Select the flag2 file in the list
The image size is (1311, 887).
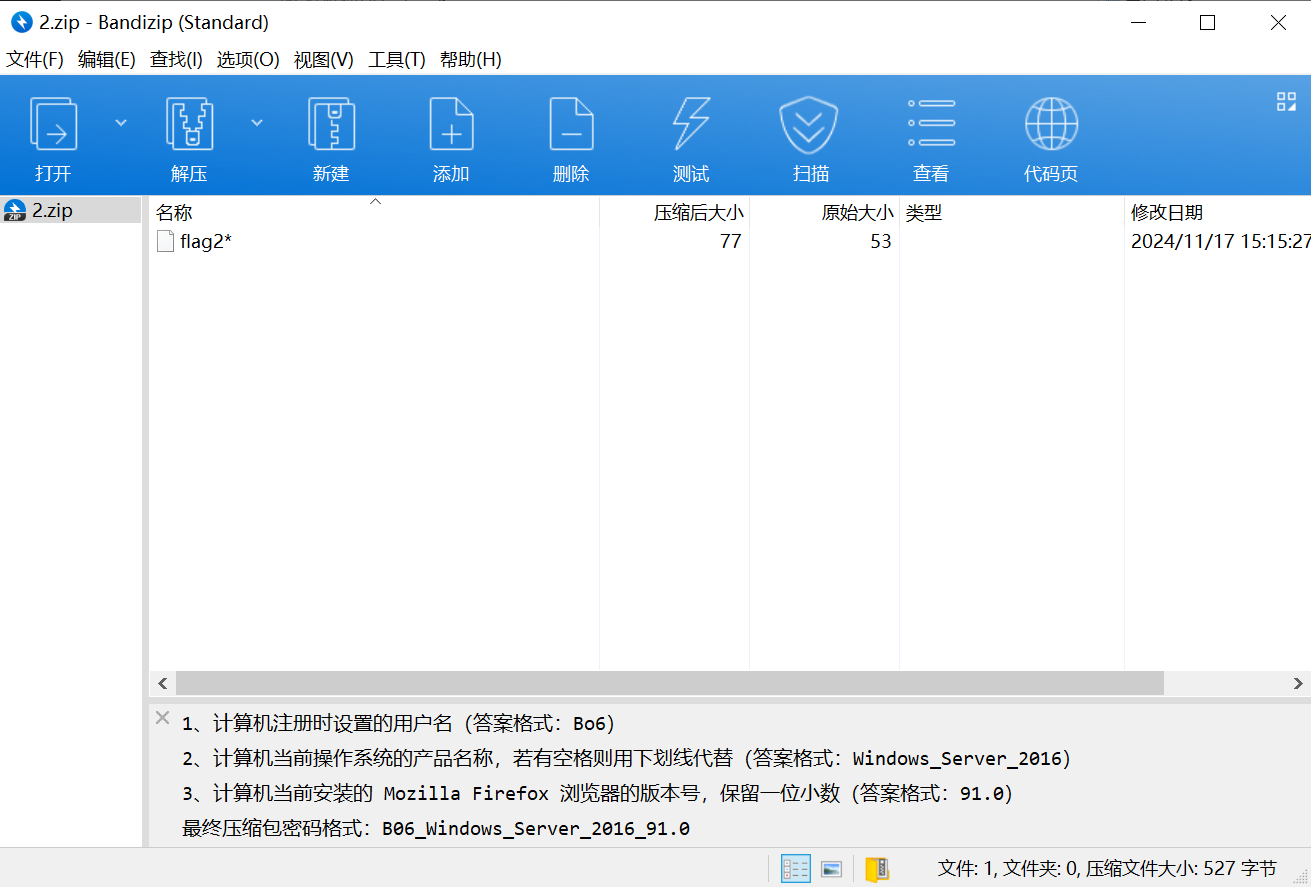coord(206,241)
